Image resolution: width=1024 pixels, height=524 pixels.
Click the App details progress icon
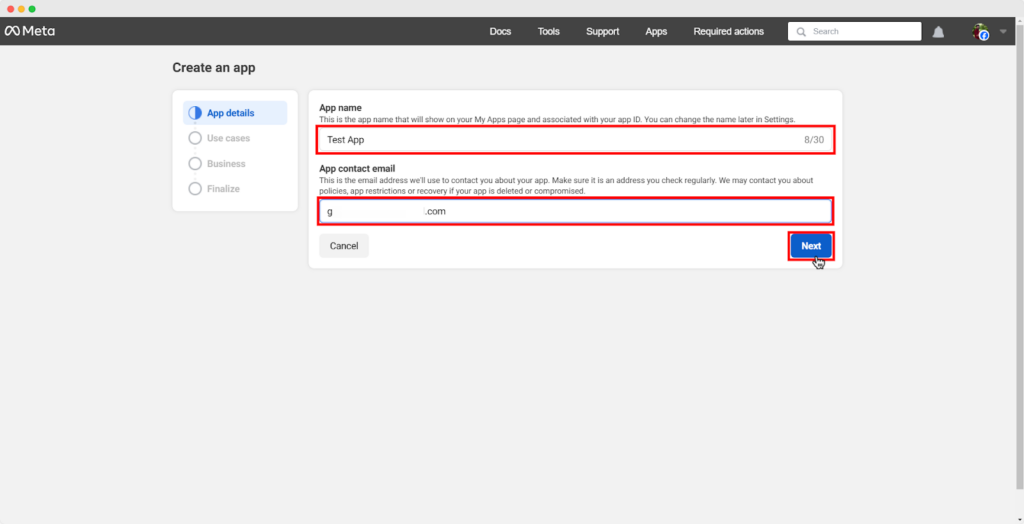pyautogui.click(x=195, y=113)
